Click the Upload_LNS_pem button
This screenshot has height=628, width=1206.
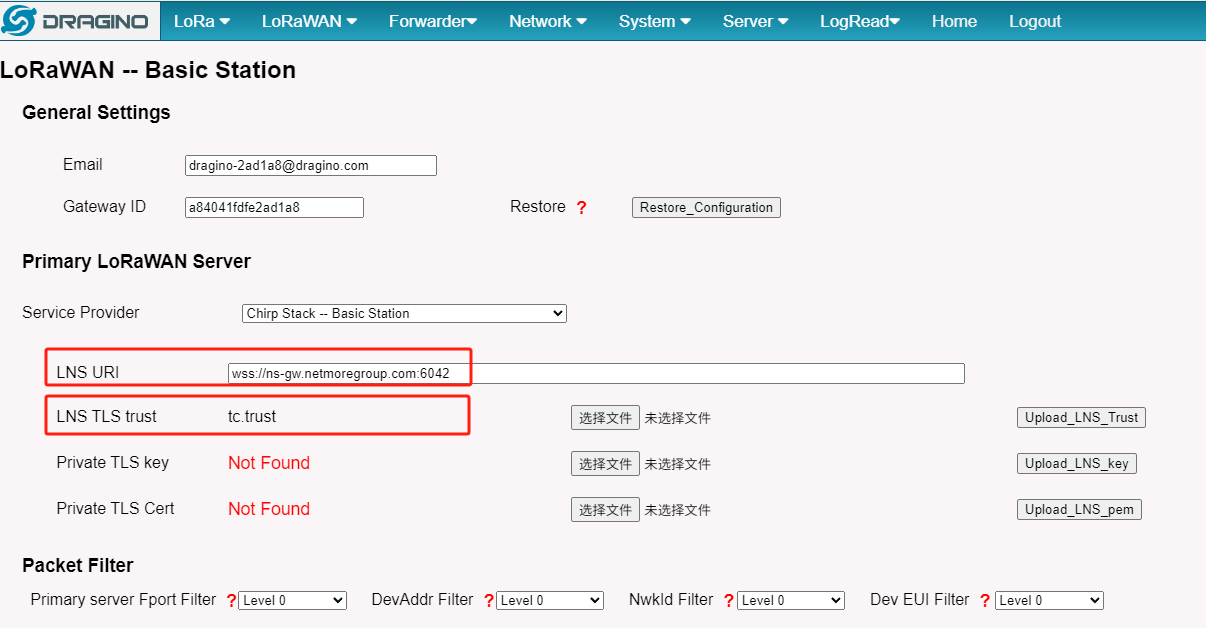(1079, 510)
